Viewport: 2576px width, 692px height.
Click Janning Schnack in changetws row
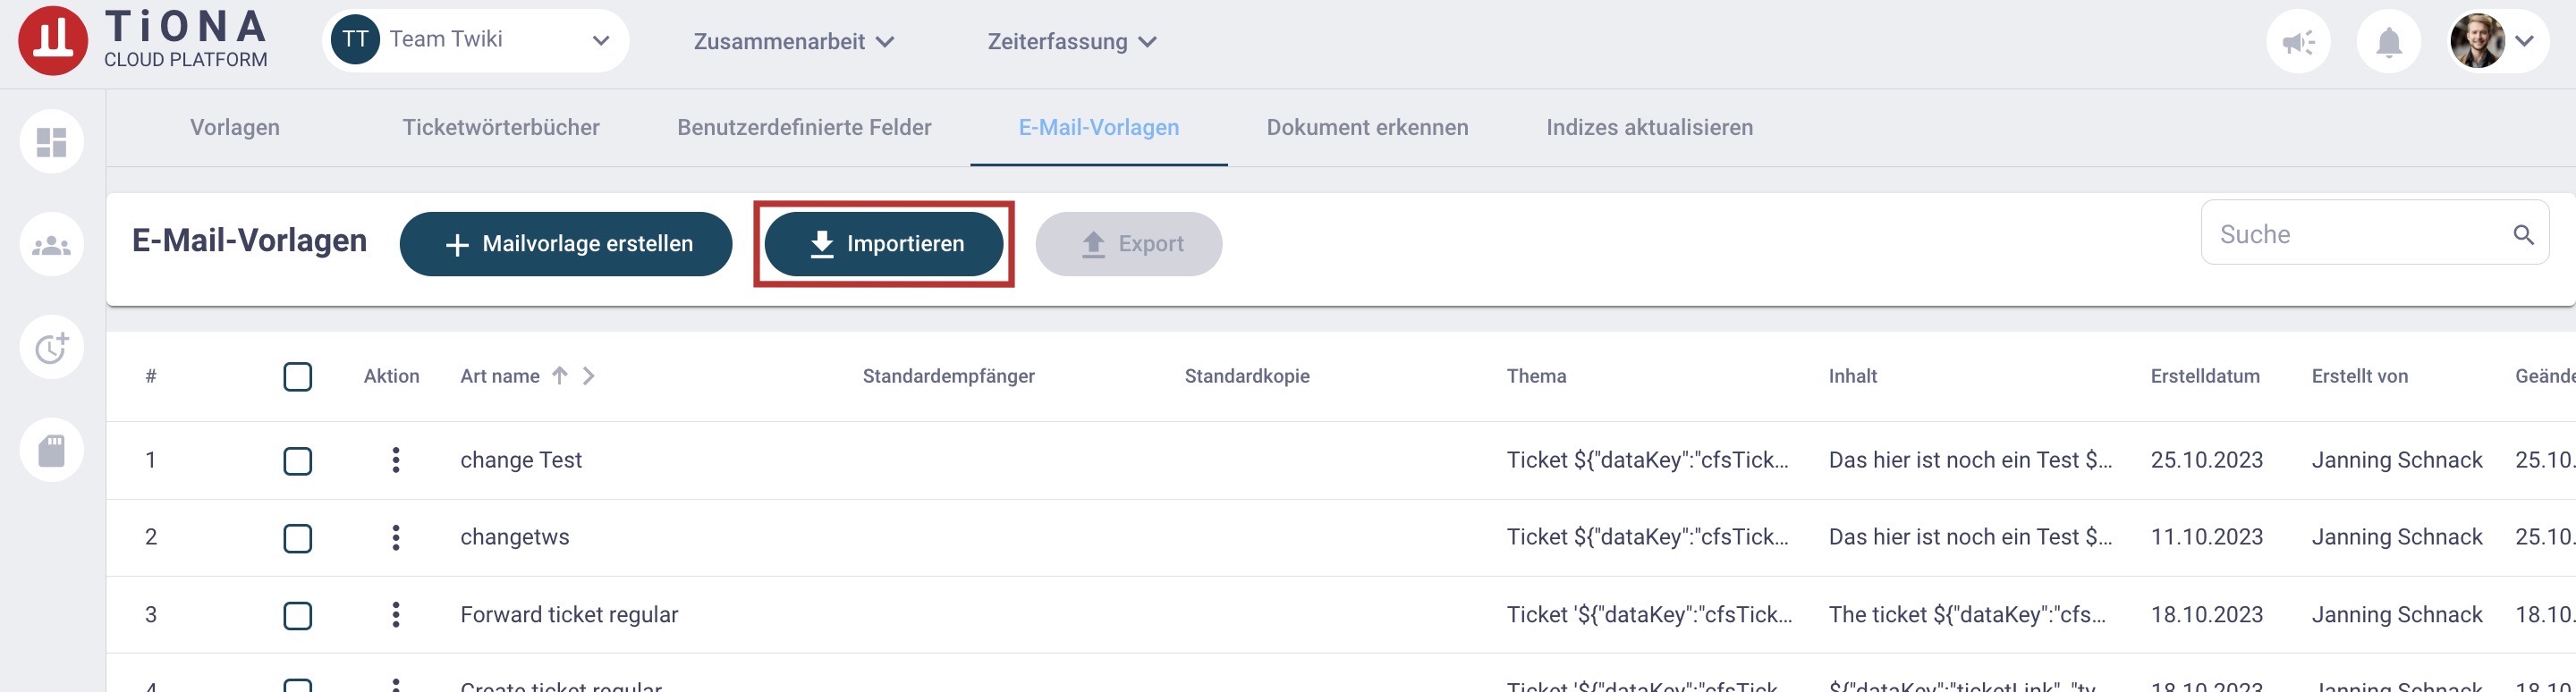2396,537
